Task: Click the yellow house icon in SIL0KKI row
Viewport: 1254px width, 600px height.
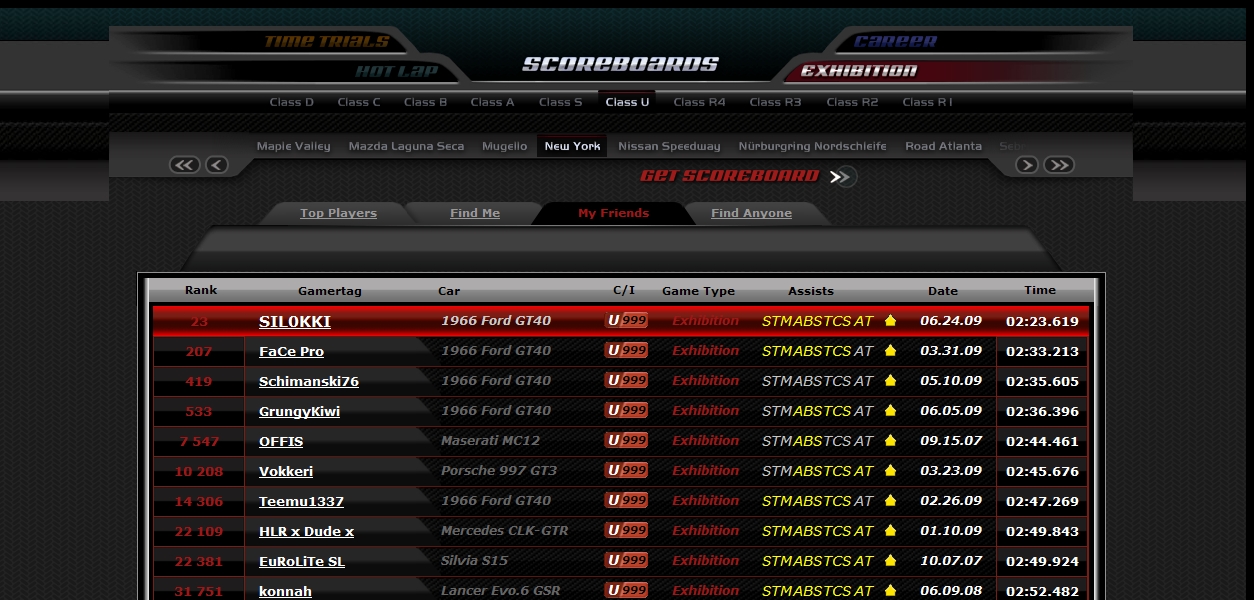Action: pyautogui.click(x=890, y=321)
